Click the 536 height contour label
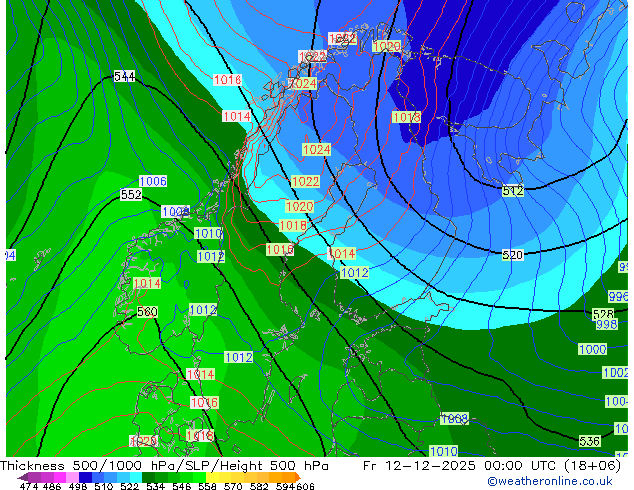Screen dimensions: 634x490 pyautogui.click(x=590, y=441)
